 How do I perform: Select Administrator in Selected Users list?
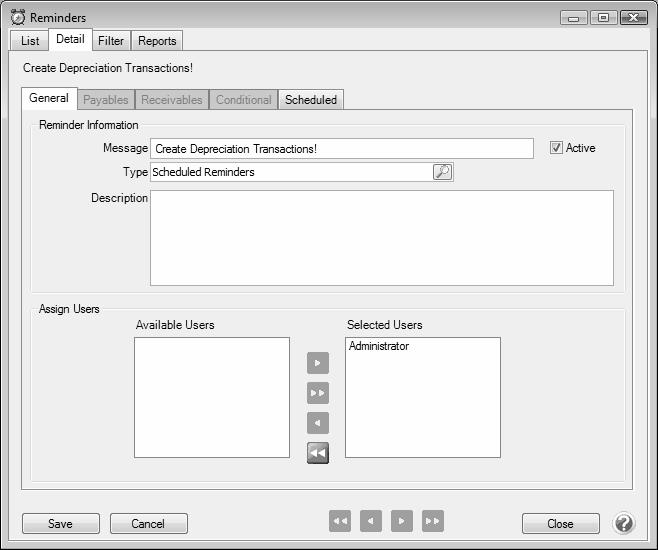379,347
